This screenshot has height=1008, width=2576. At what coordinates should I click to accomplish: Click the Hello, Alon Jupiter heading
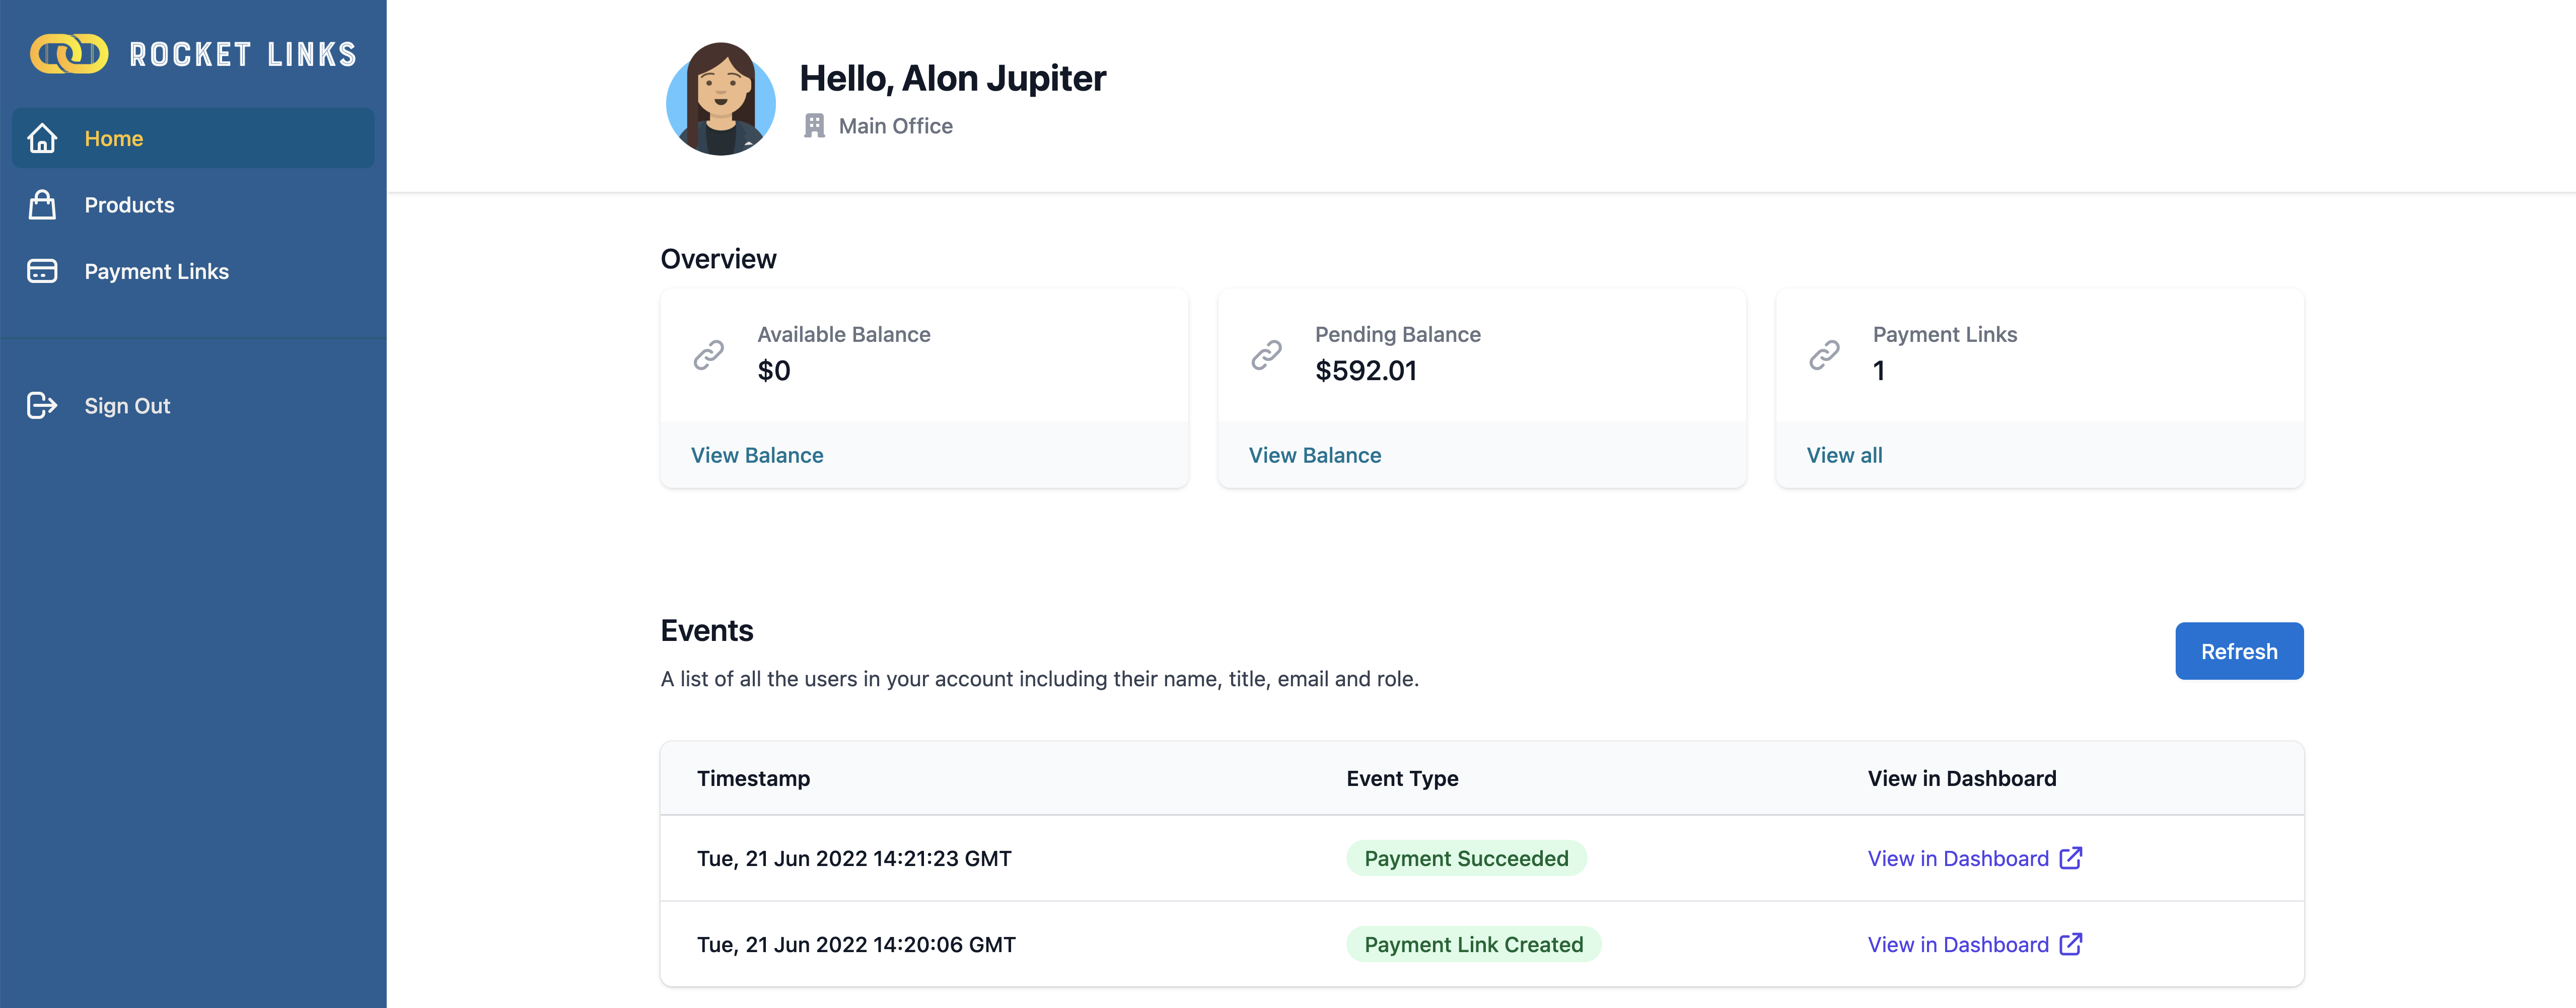[x=952, y=78]
